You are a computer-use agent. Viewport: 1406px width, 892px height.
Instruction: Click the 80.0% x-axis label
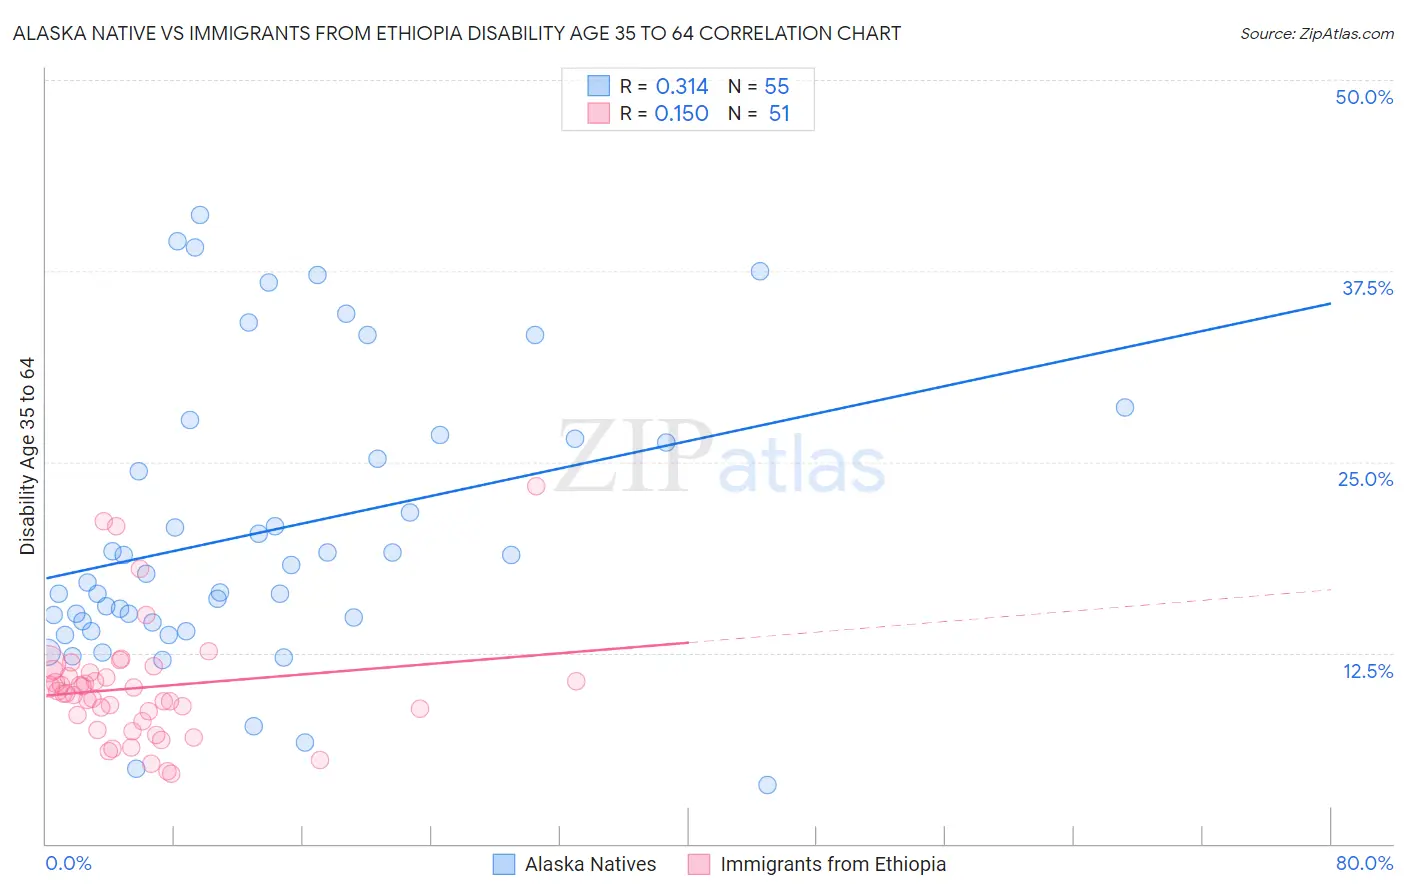click(x=1364, y=863)
